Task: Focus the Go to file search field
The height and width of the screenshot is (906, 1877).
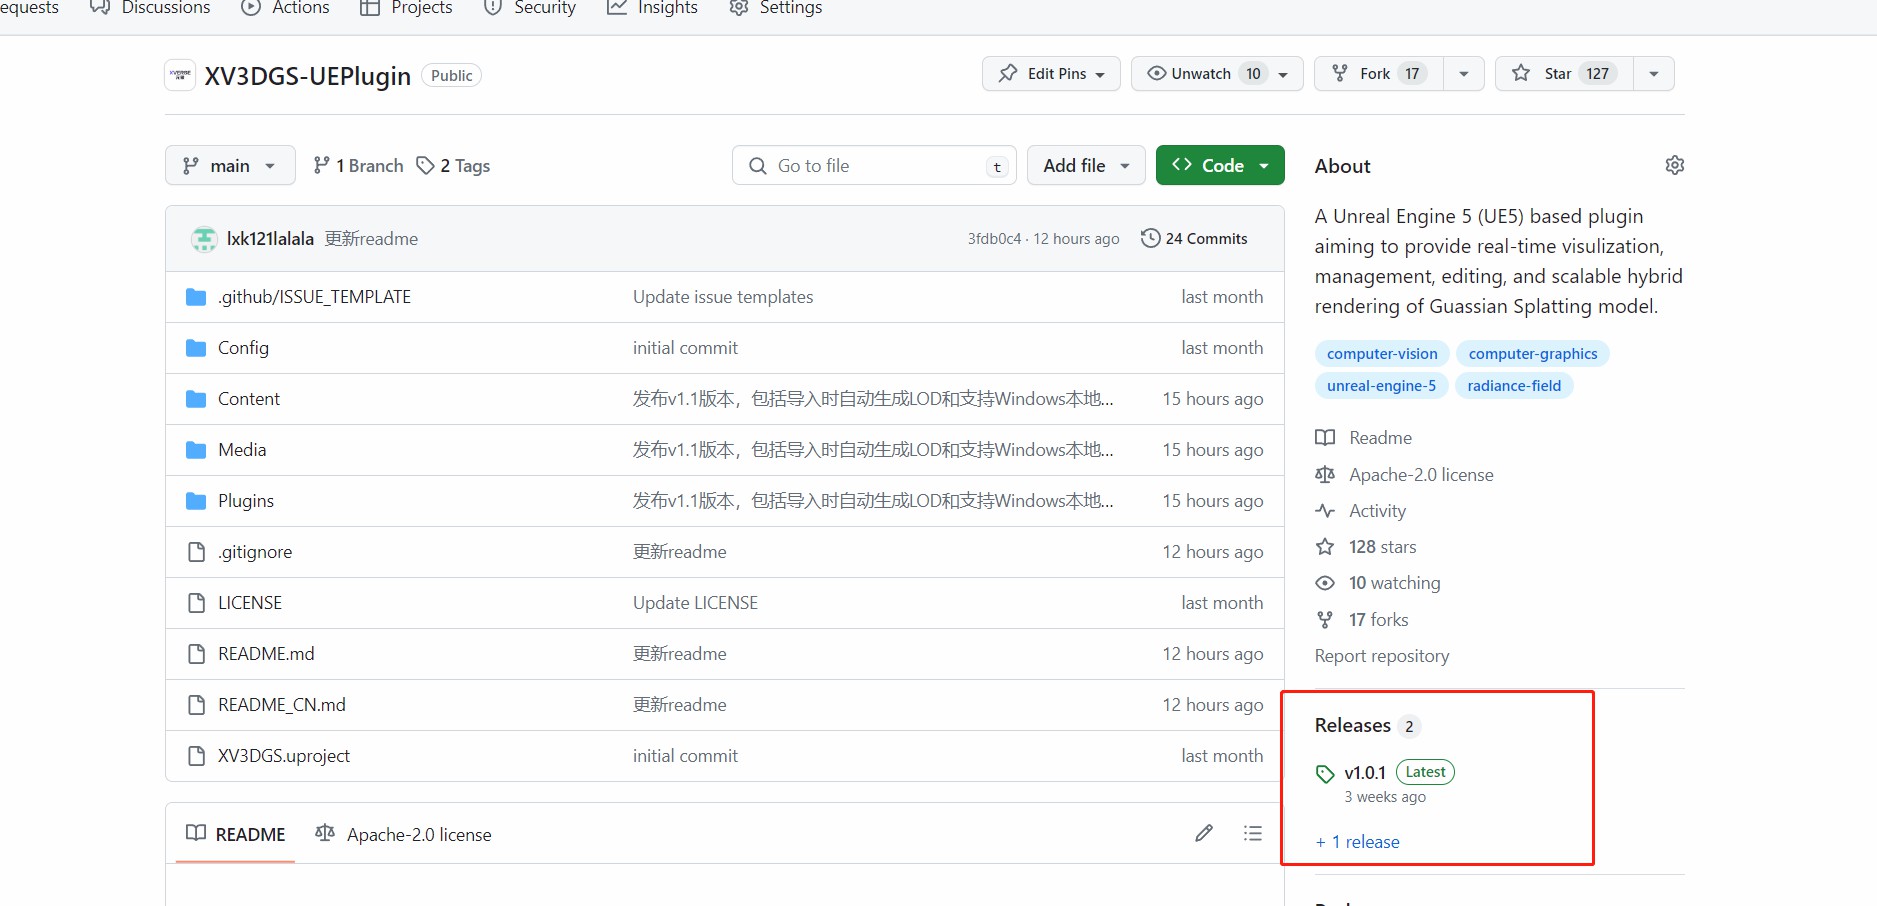Action: coord(874,166)
